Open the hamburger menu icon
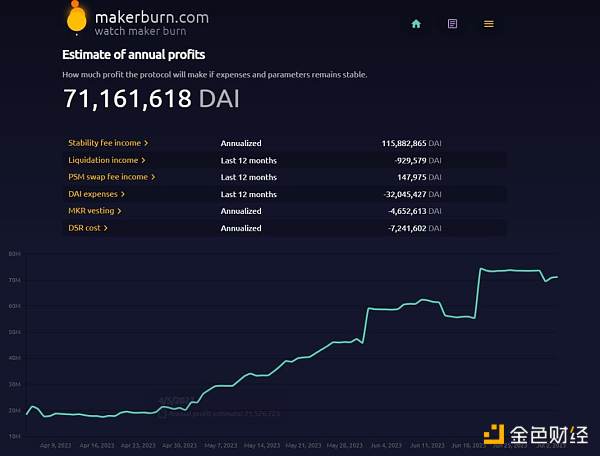Image resolution: width=600 pixels, height=456 pixels. (x=489, y=24)
